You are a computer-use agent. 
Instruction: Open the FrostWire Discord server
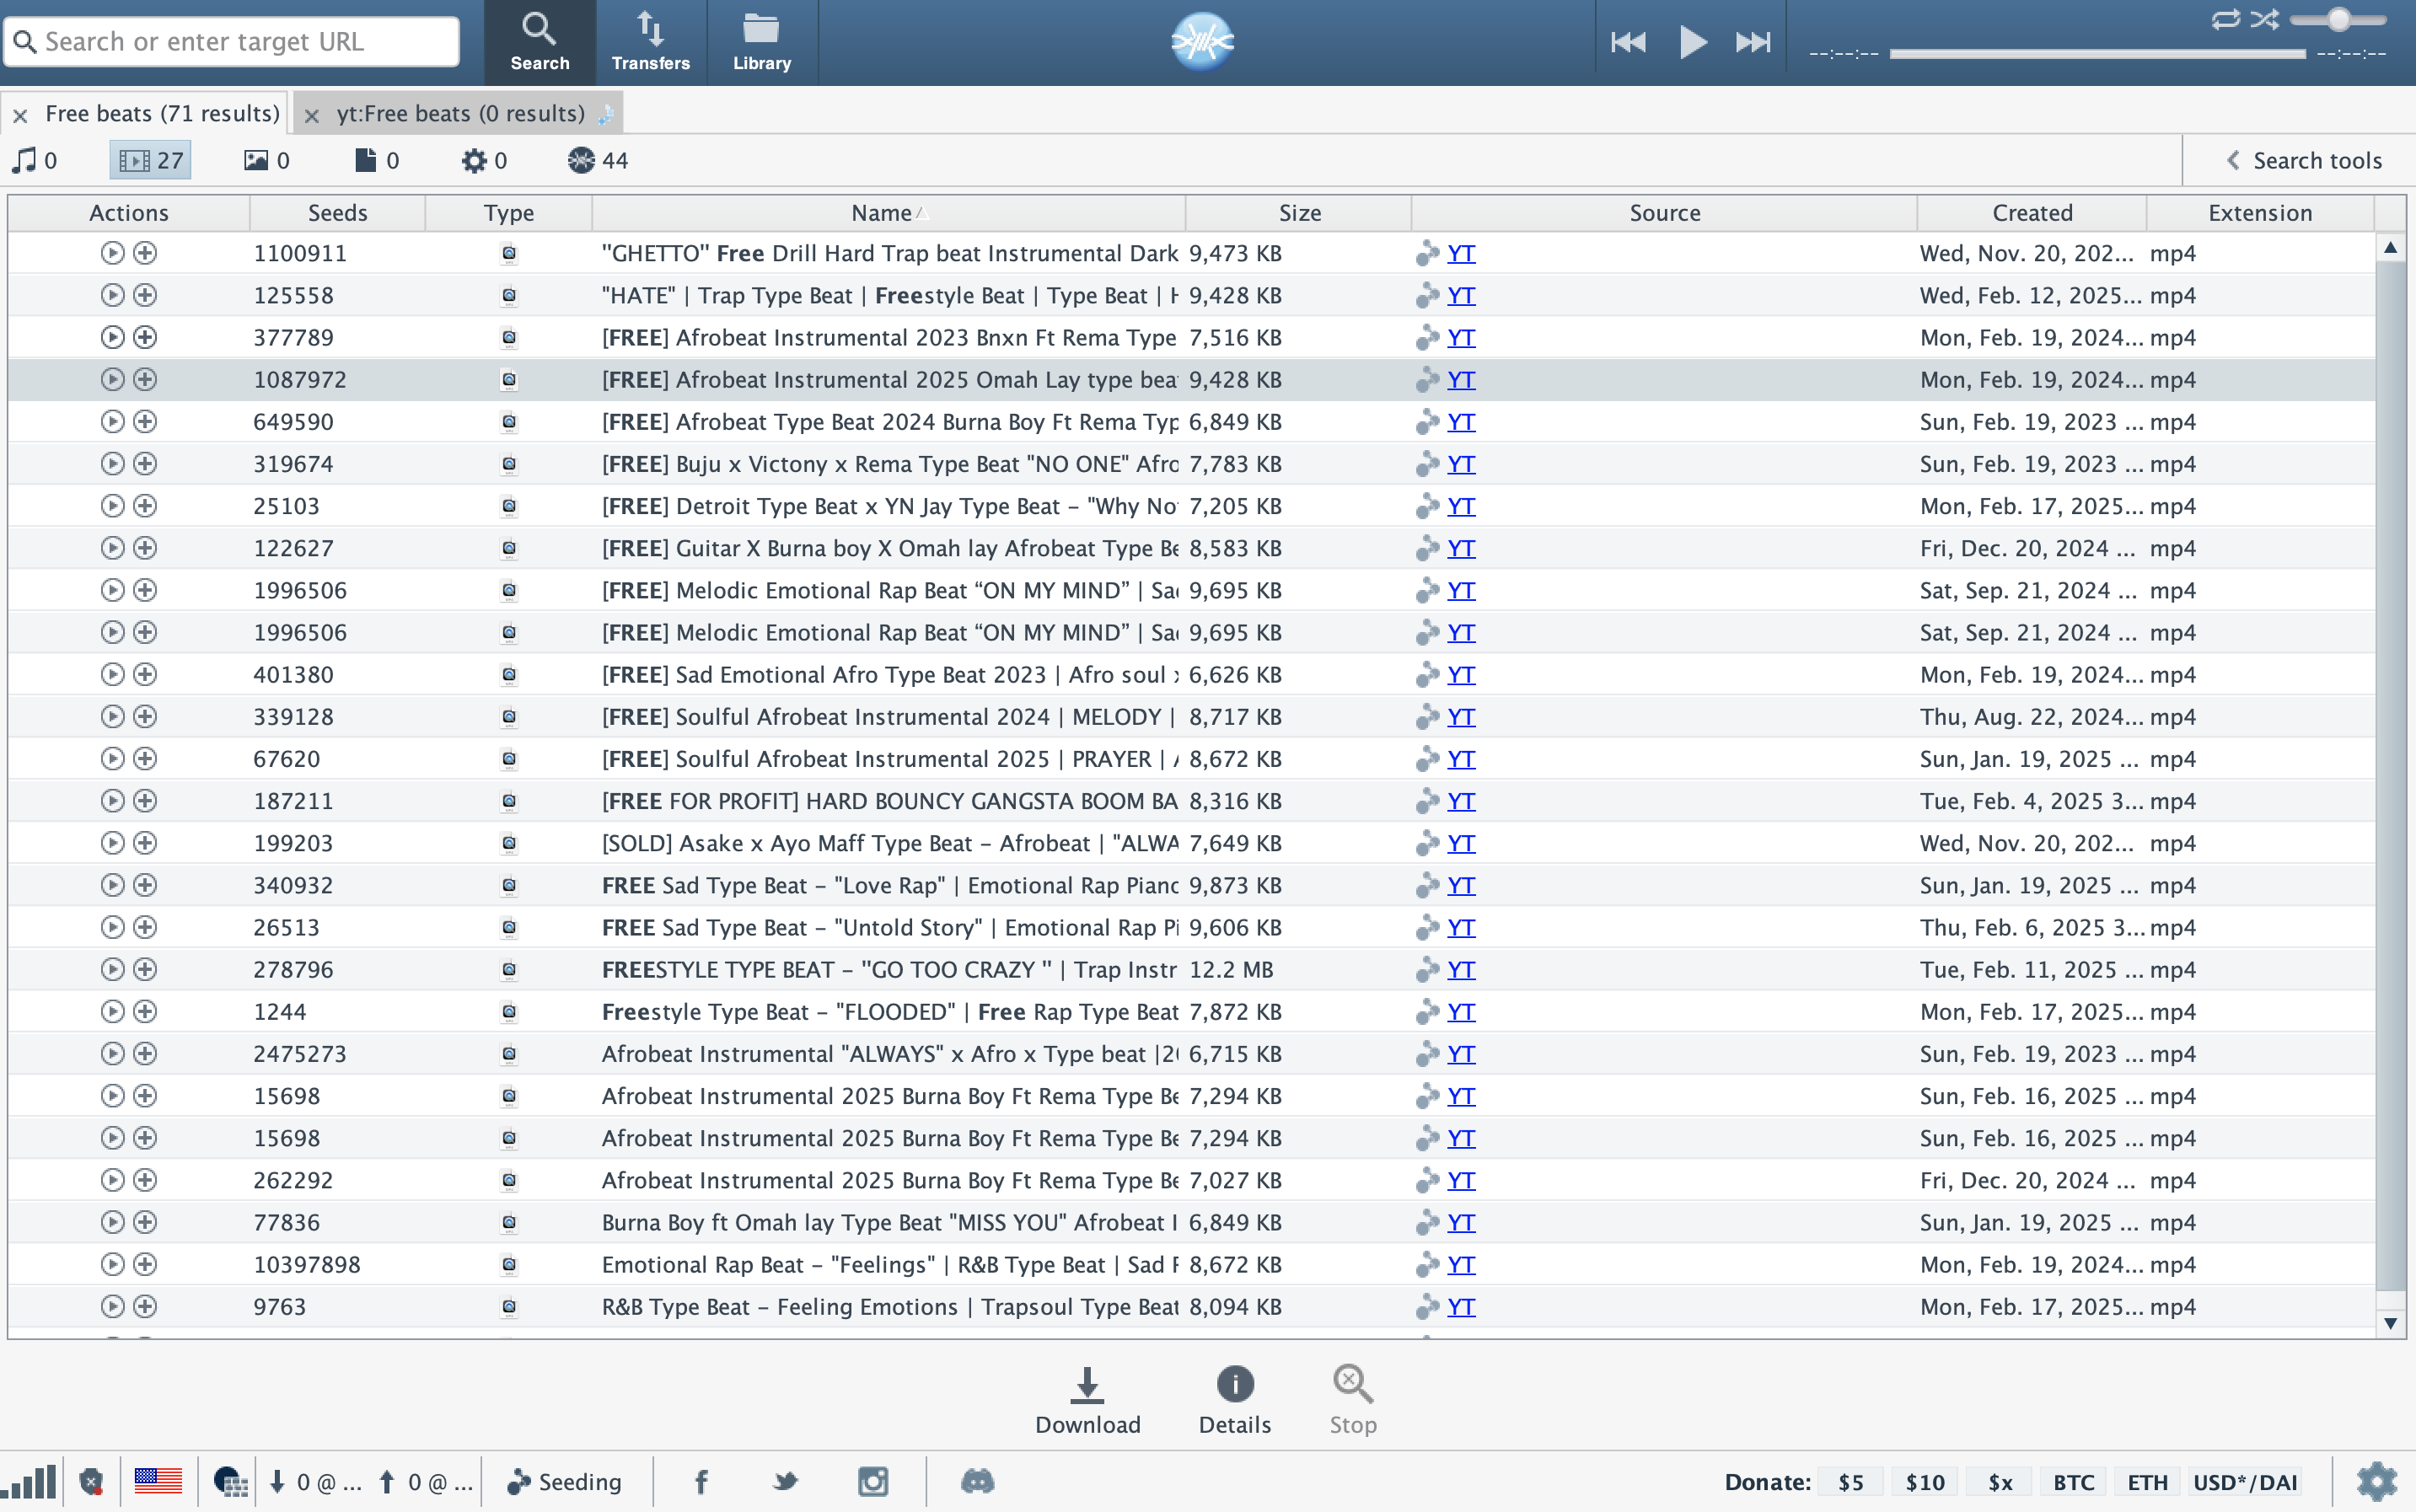977,1481
